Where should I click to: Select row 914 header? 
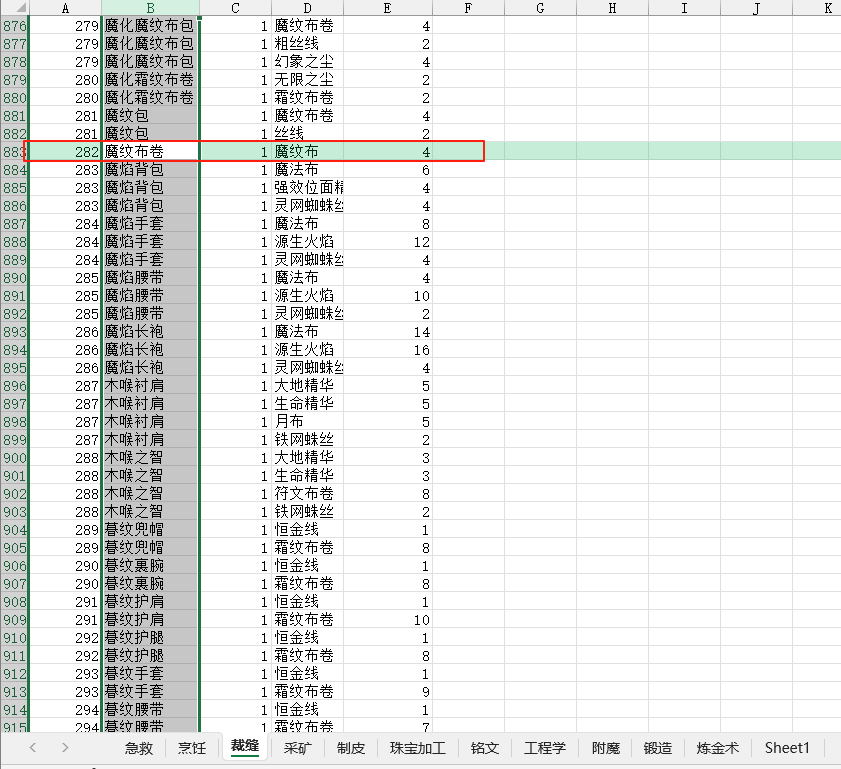tap(14, 710)
